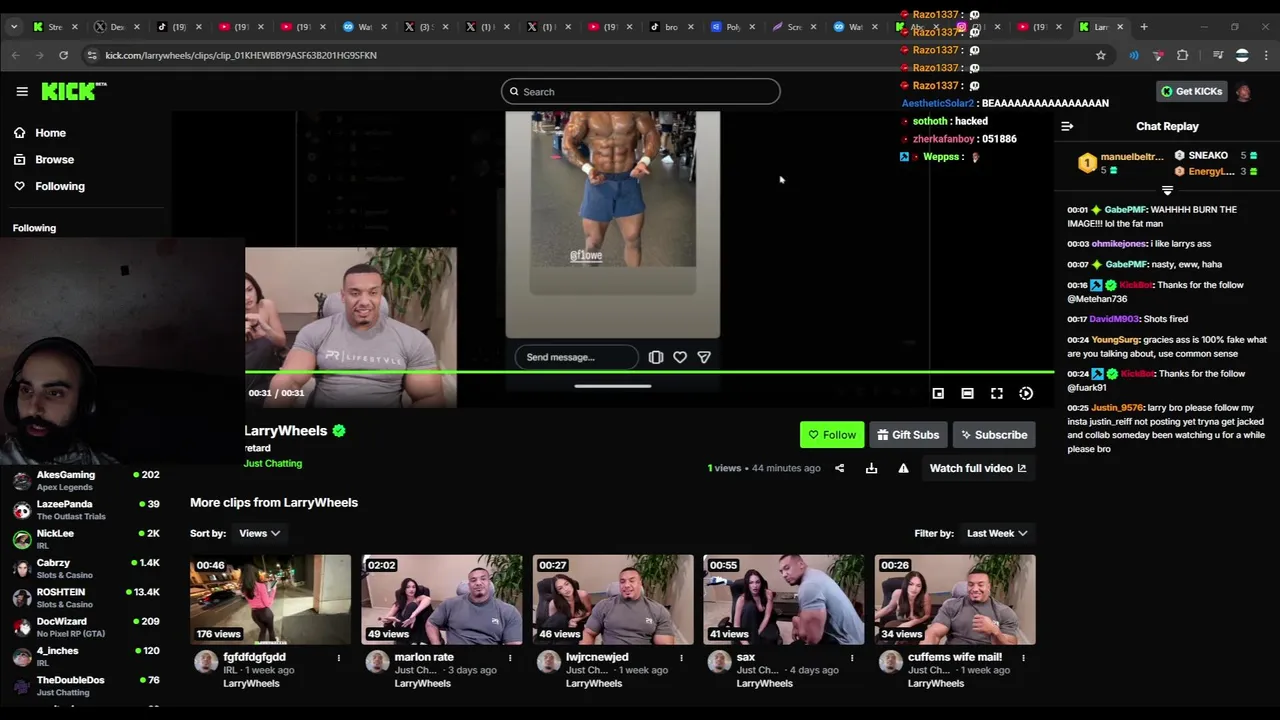Image resolution: width=1280 pixels, height=720 pixels.
Task: Toggle theater mode icon
Action: tap(967, 394)
